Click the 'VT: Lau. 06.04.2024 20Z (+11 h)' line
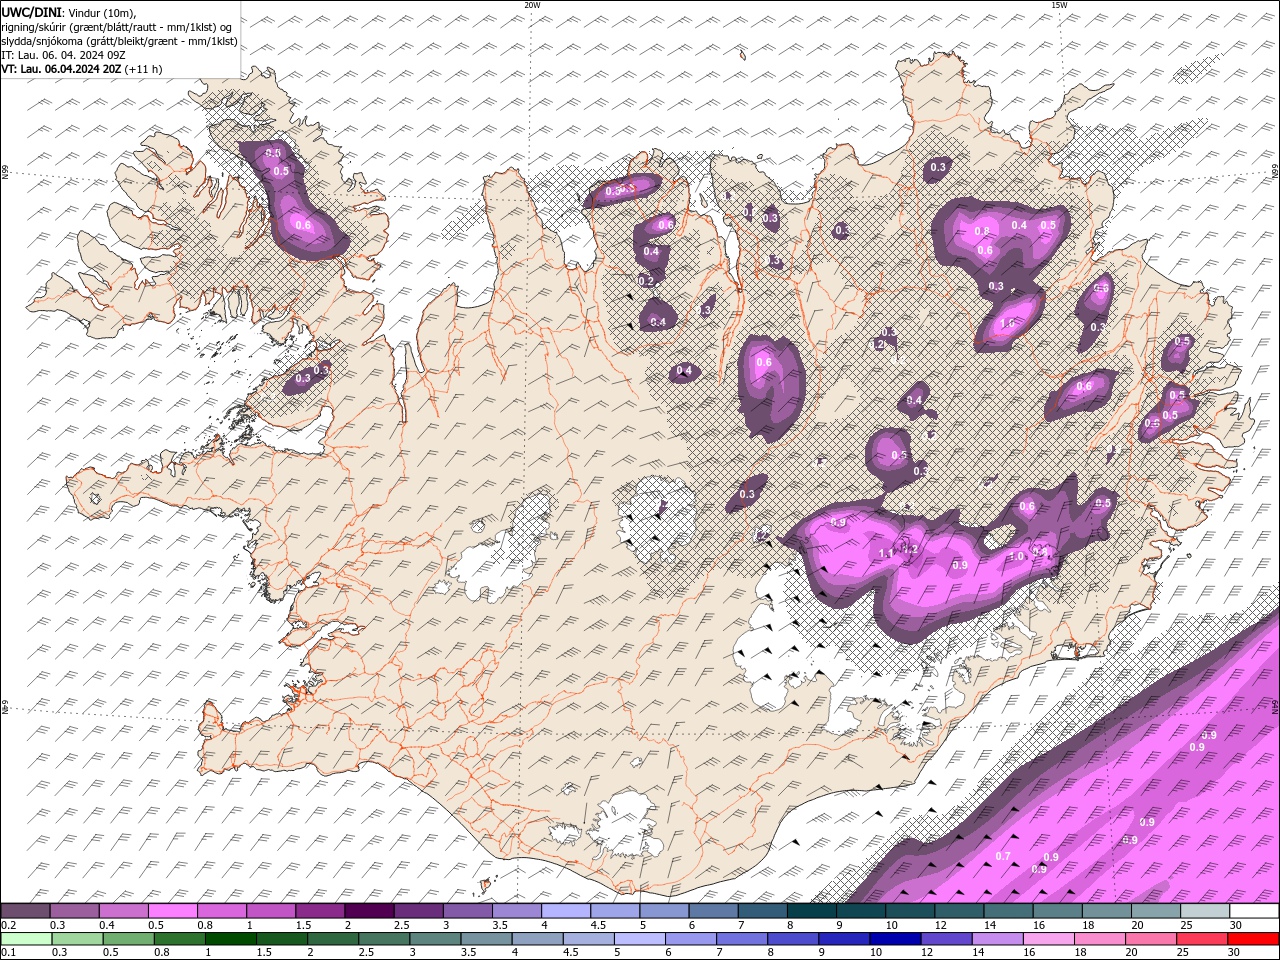This screenshot has width=1280, height=960. [x=82, y=69]
